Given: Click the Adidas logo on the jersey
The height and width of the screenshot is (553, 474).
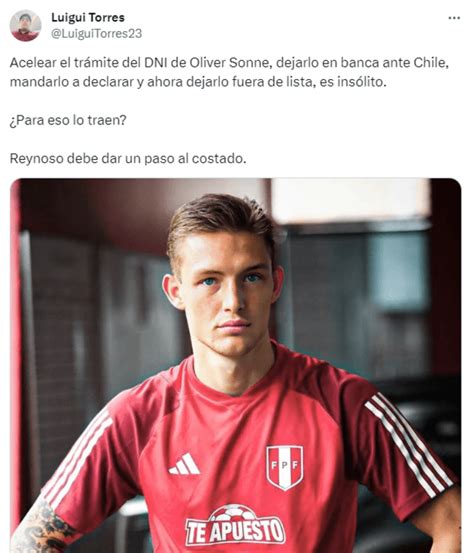Looking at the screenshot, I should click(x=184, y=463).
